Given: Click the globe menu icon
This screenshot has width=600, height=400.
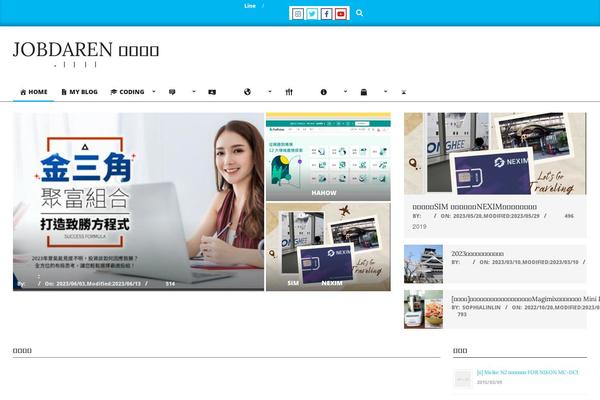Looking at the screenshot, I should click(x=247, y=92).
